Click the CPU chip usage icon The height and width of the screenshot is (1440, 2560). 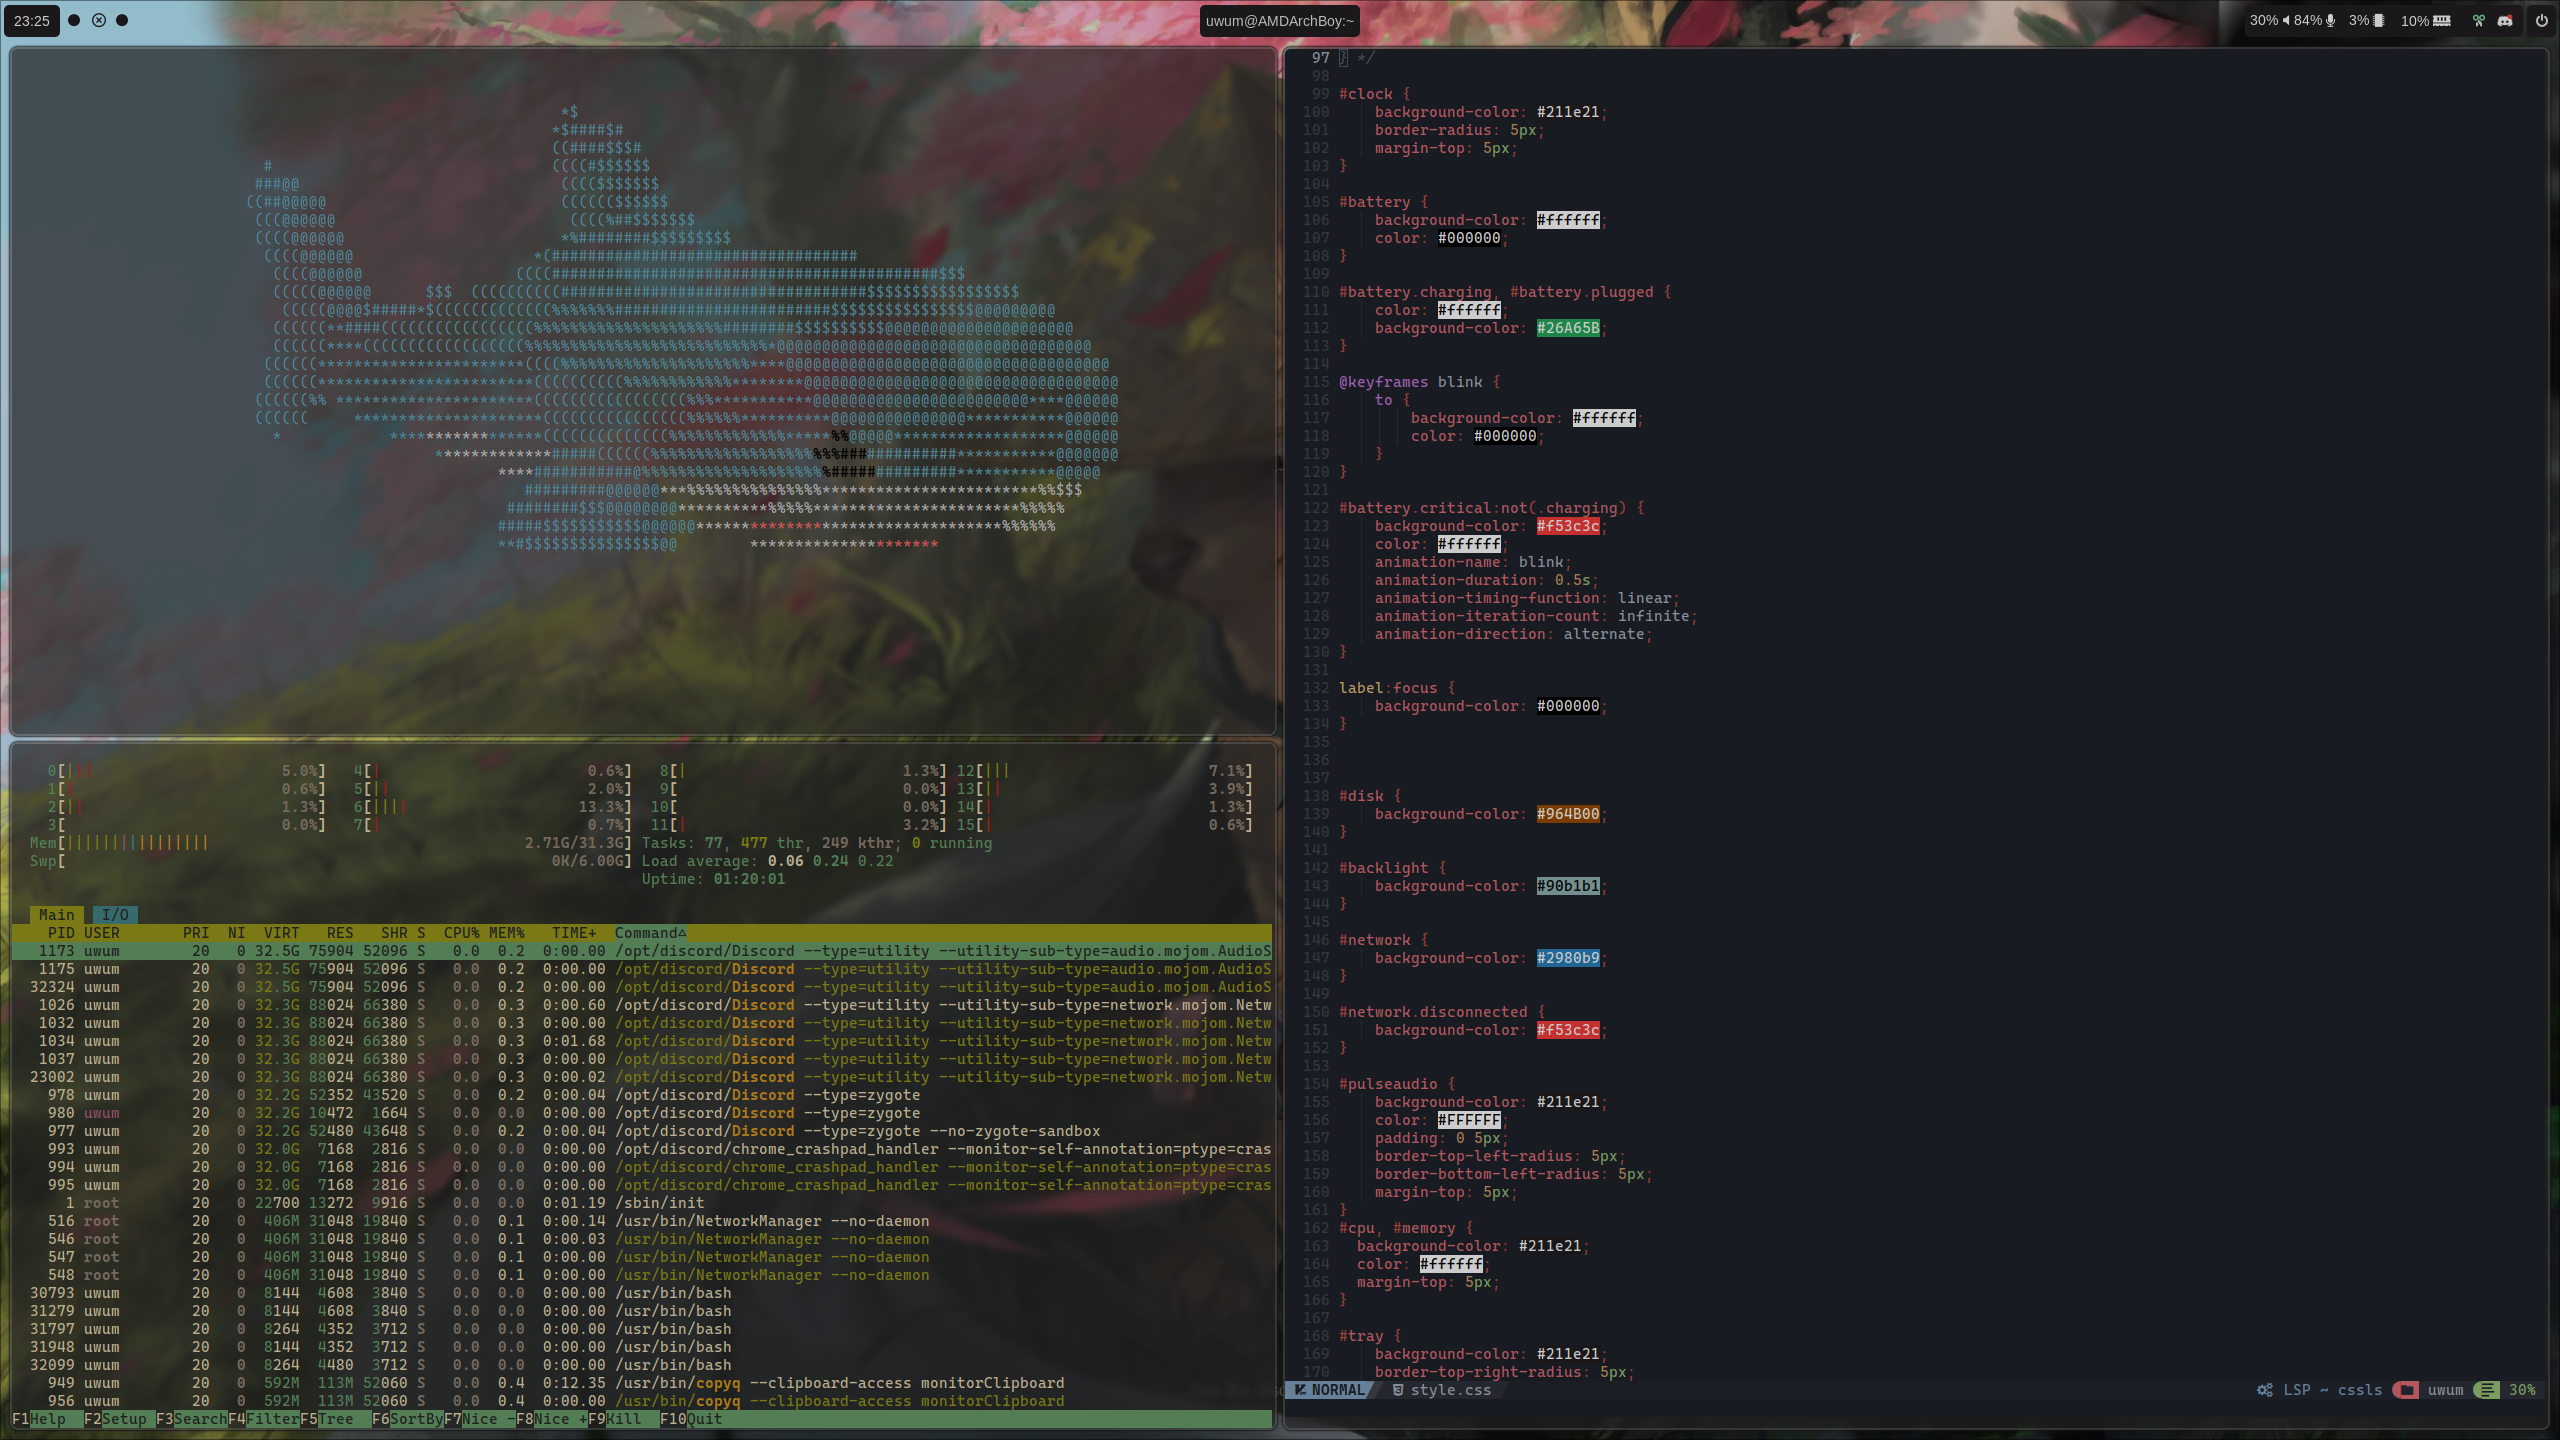[x=2379, y=20]
